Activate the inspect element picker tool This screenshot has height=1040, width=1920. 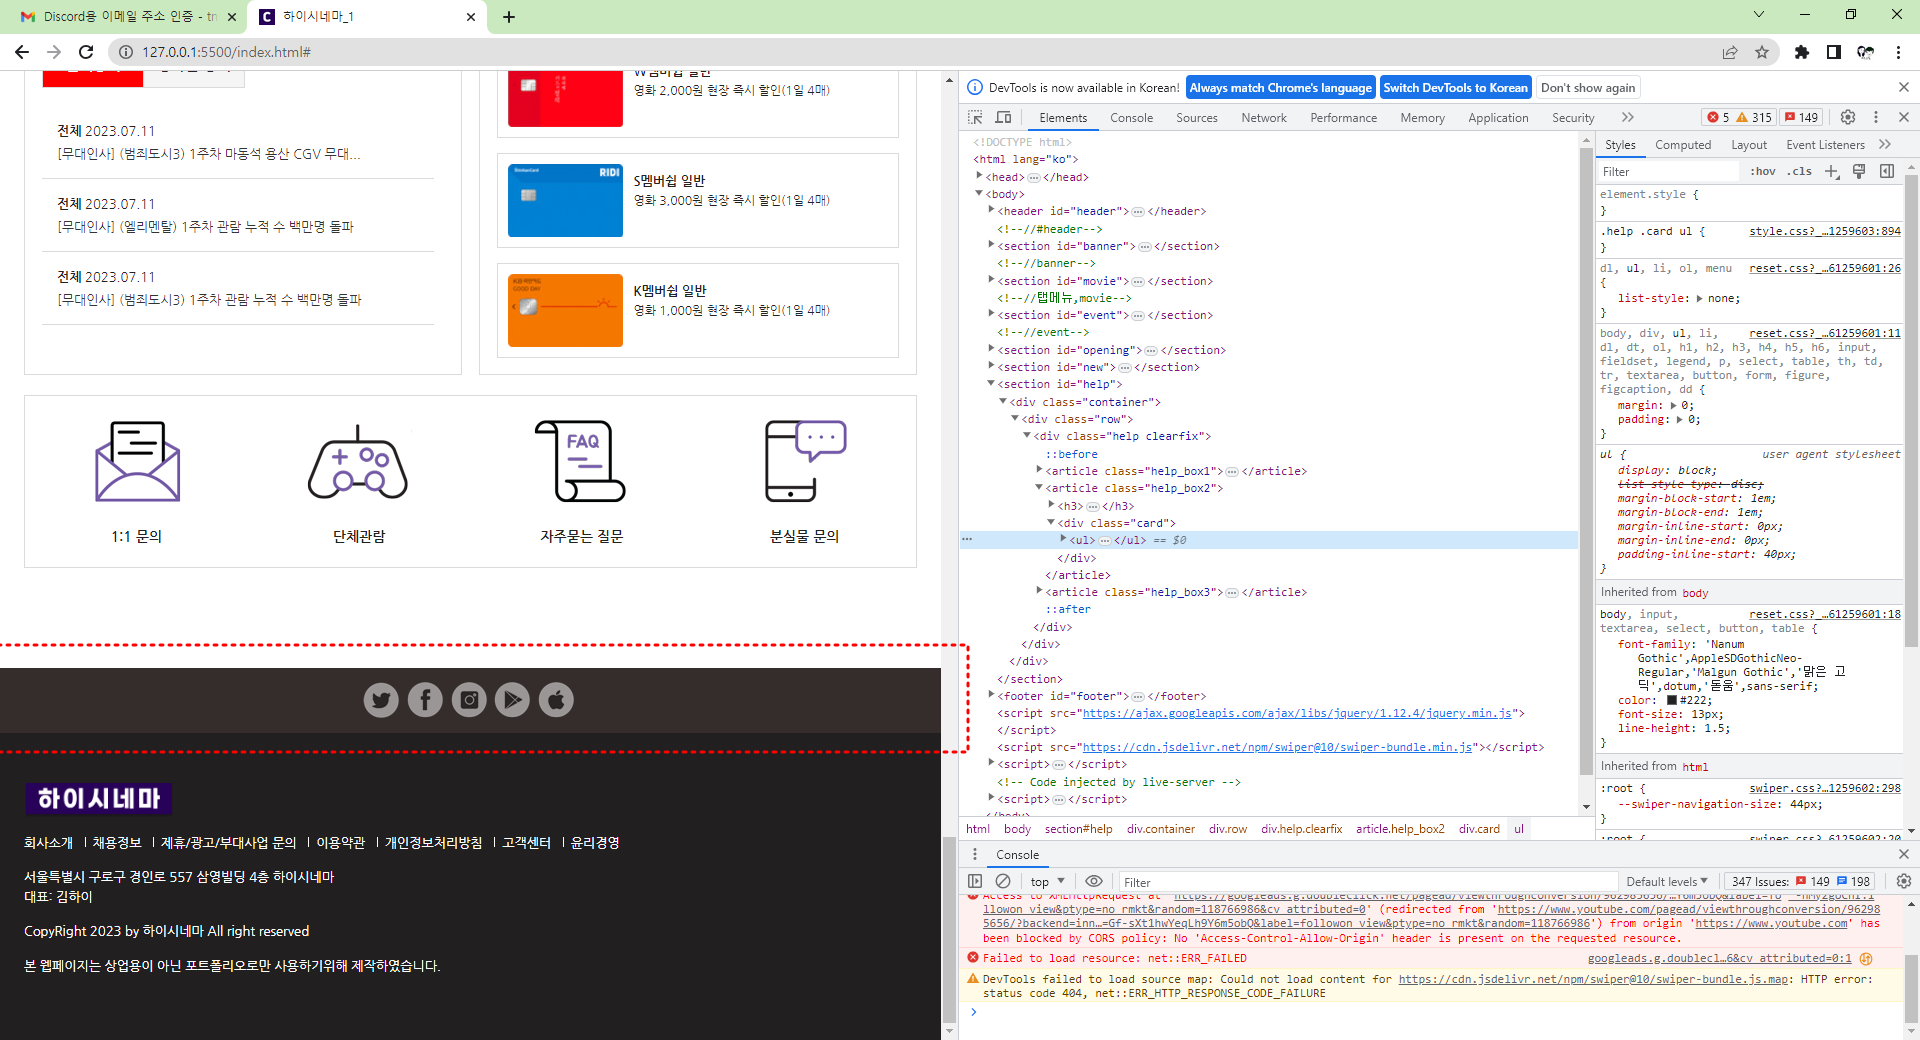pyautogui.click(x=975, y=117)
